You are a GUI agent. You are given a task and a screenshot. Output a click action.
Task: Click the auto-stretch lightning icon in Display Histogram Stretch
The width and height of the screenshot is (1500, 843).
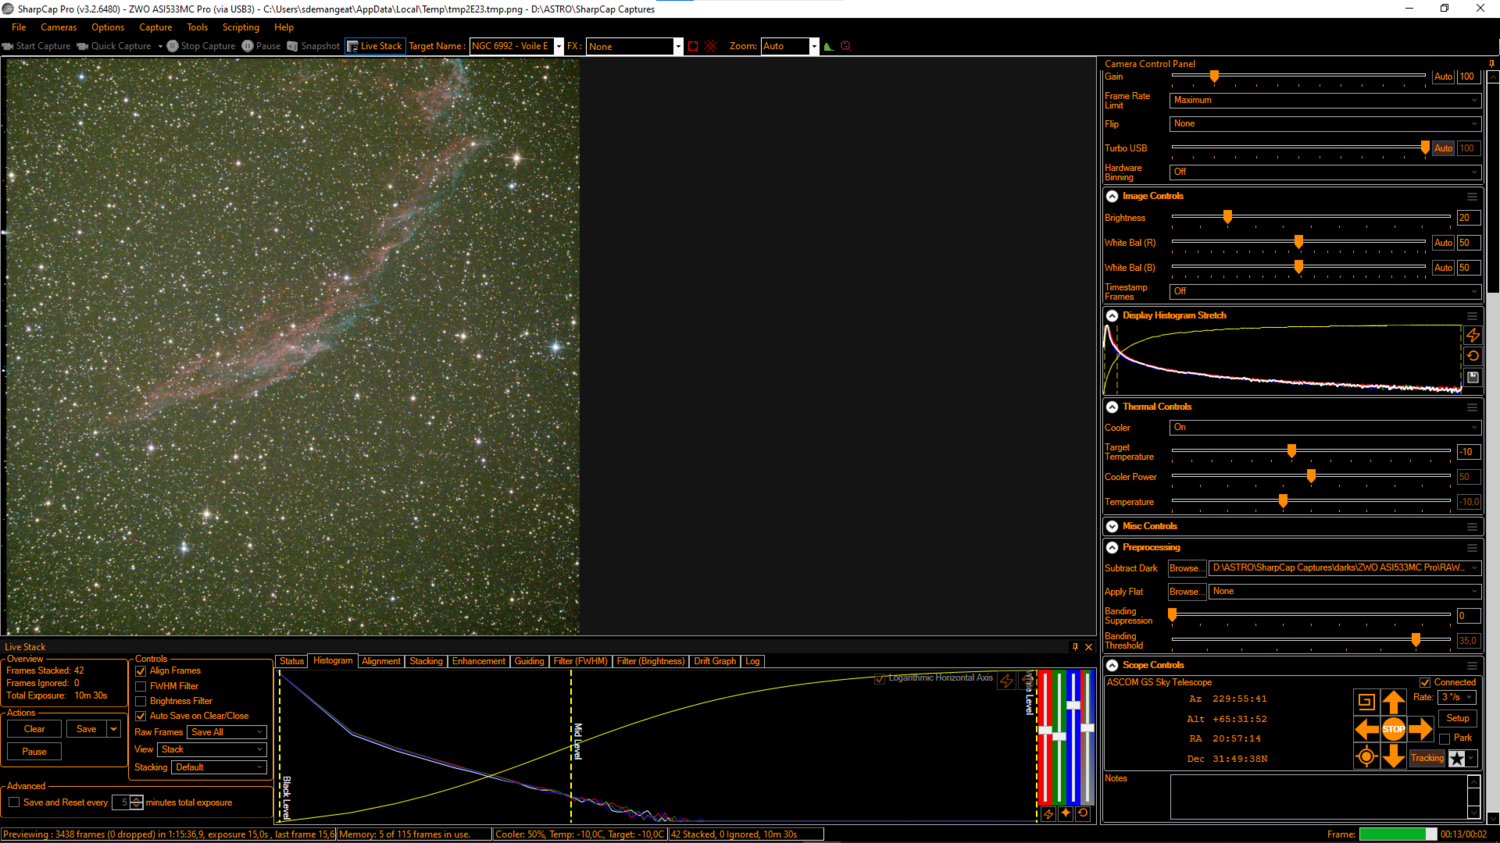[1473, 336]
